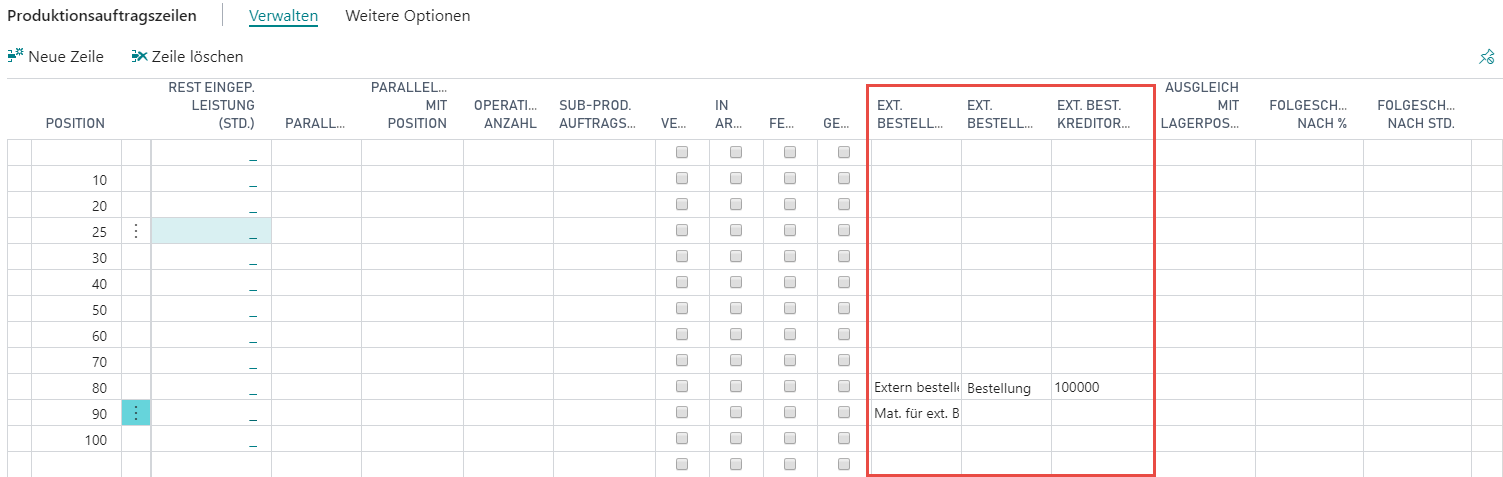The image size is (1503, 477).
Task: Click the EXT. BEST. KREDITOR column header
Action: pyautogui.click(x=1093, y=114)
